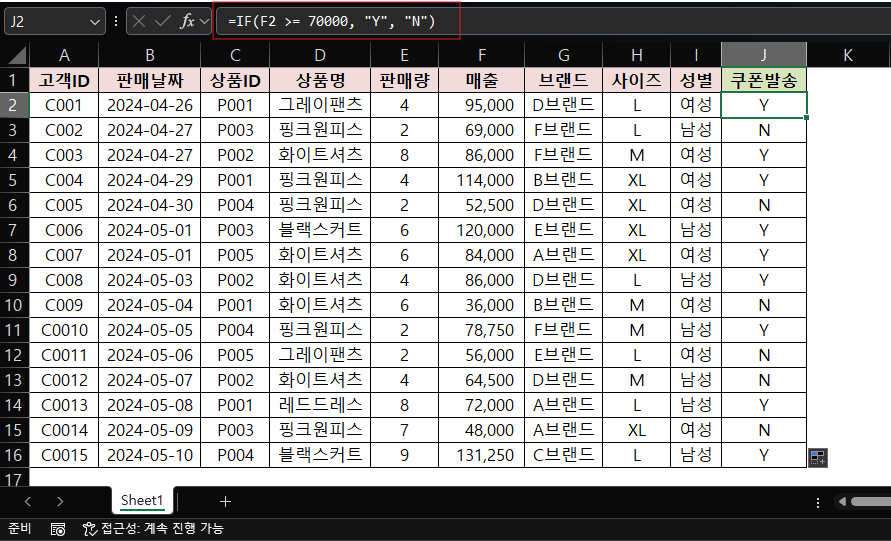Select the 78,750 sales cell

pyautogui.click(x=481, y=330)
